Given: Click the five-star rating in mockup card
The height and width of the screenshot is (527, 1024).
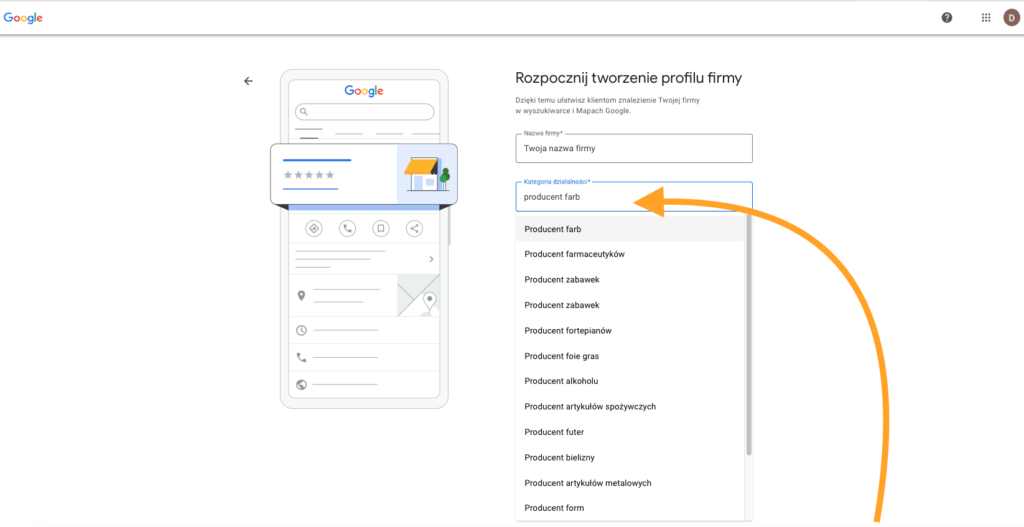Looking at the screenshot, I should click(309, 175).
